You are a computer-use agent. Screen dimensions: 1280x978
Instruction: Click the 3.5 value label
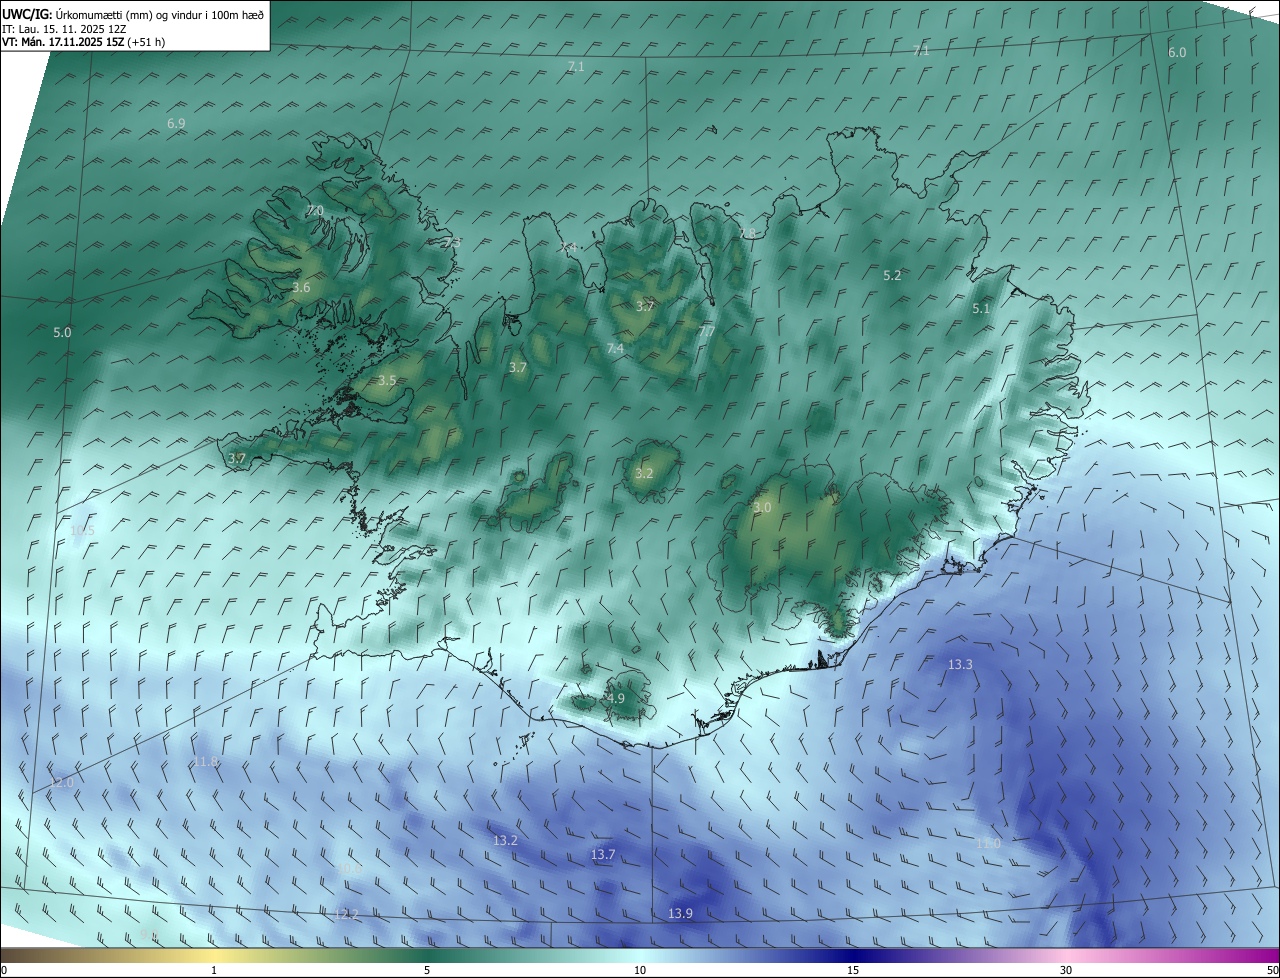[x=387, y=381]
